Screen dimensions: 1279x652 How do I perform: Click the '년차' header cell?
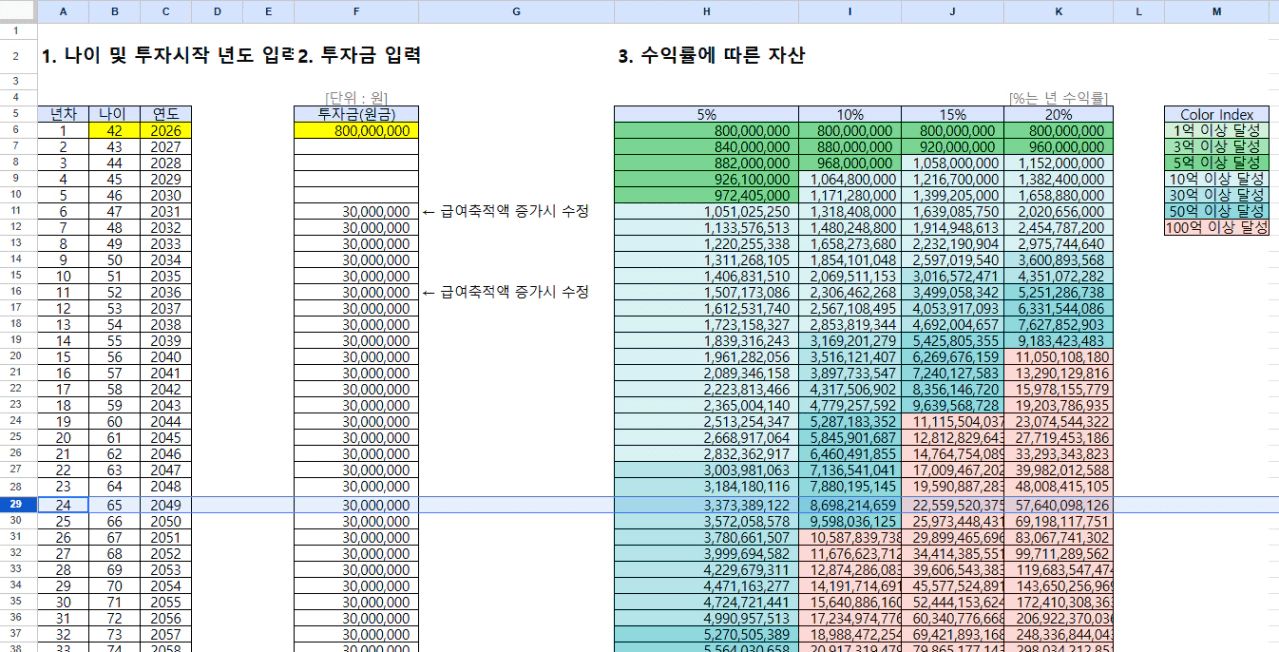point(63,115)
